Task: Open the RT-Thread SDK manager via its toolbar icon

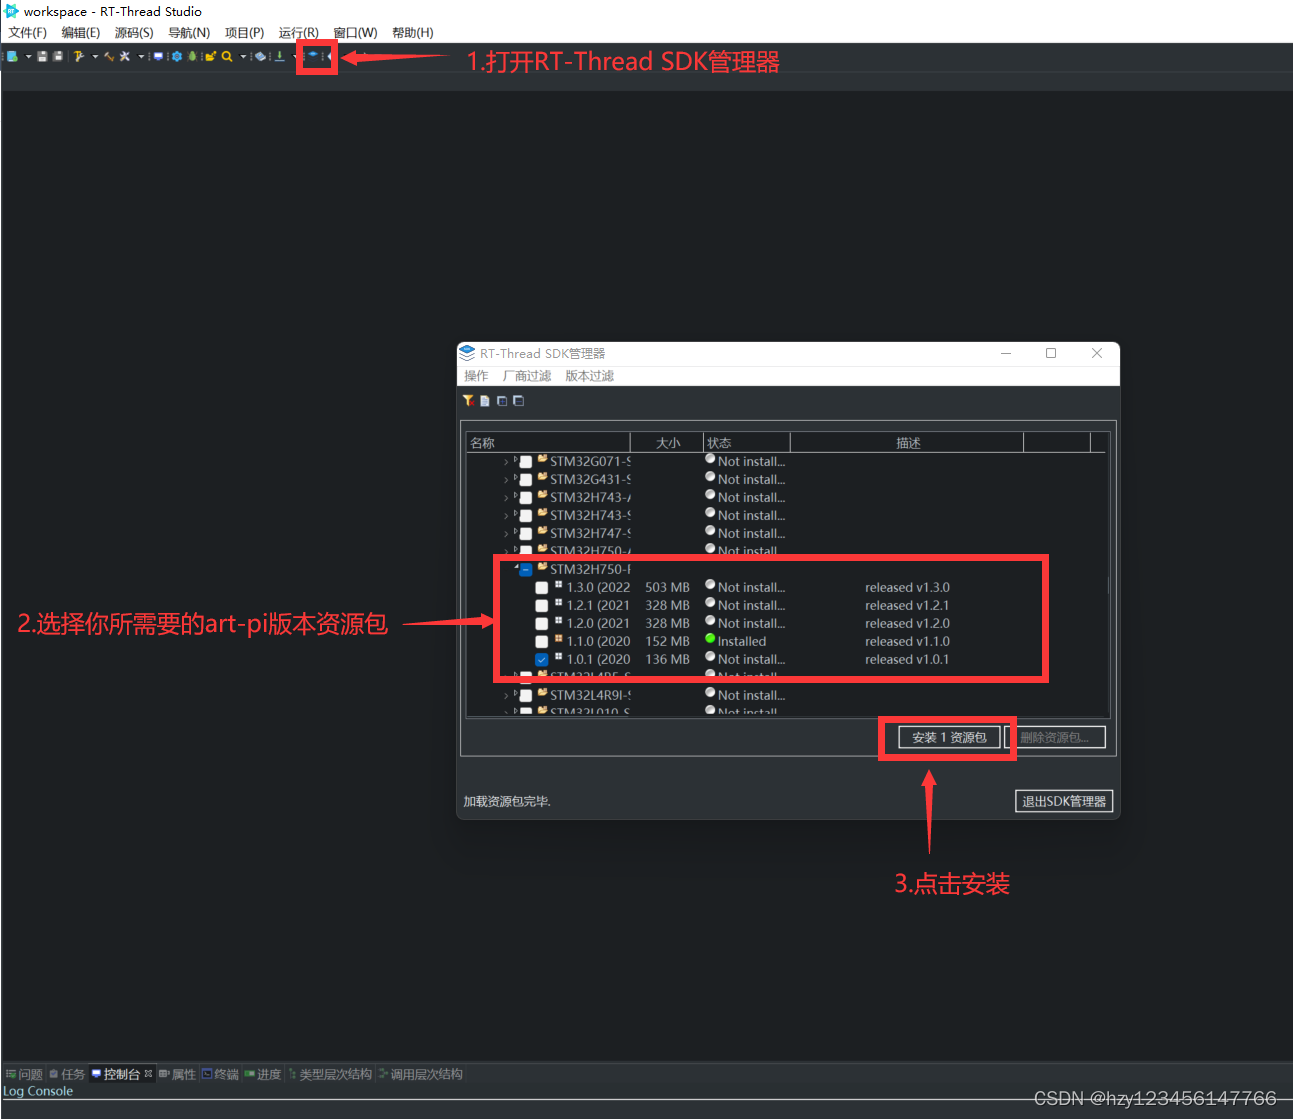Action: point(314,56)
